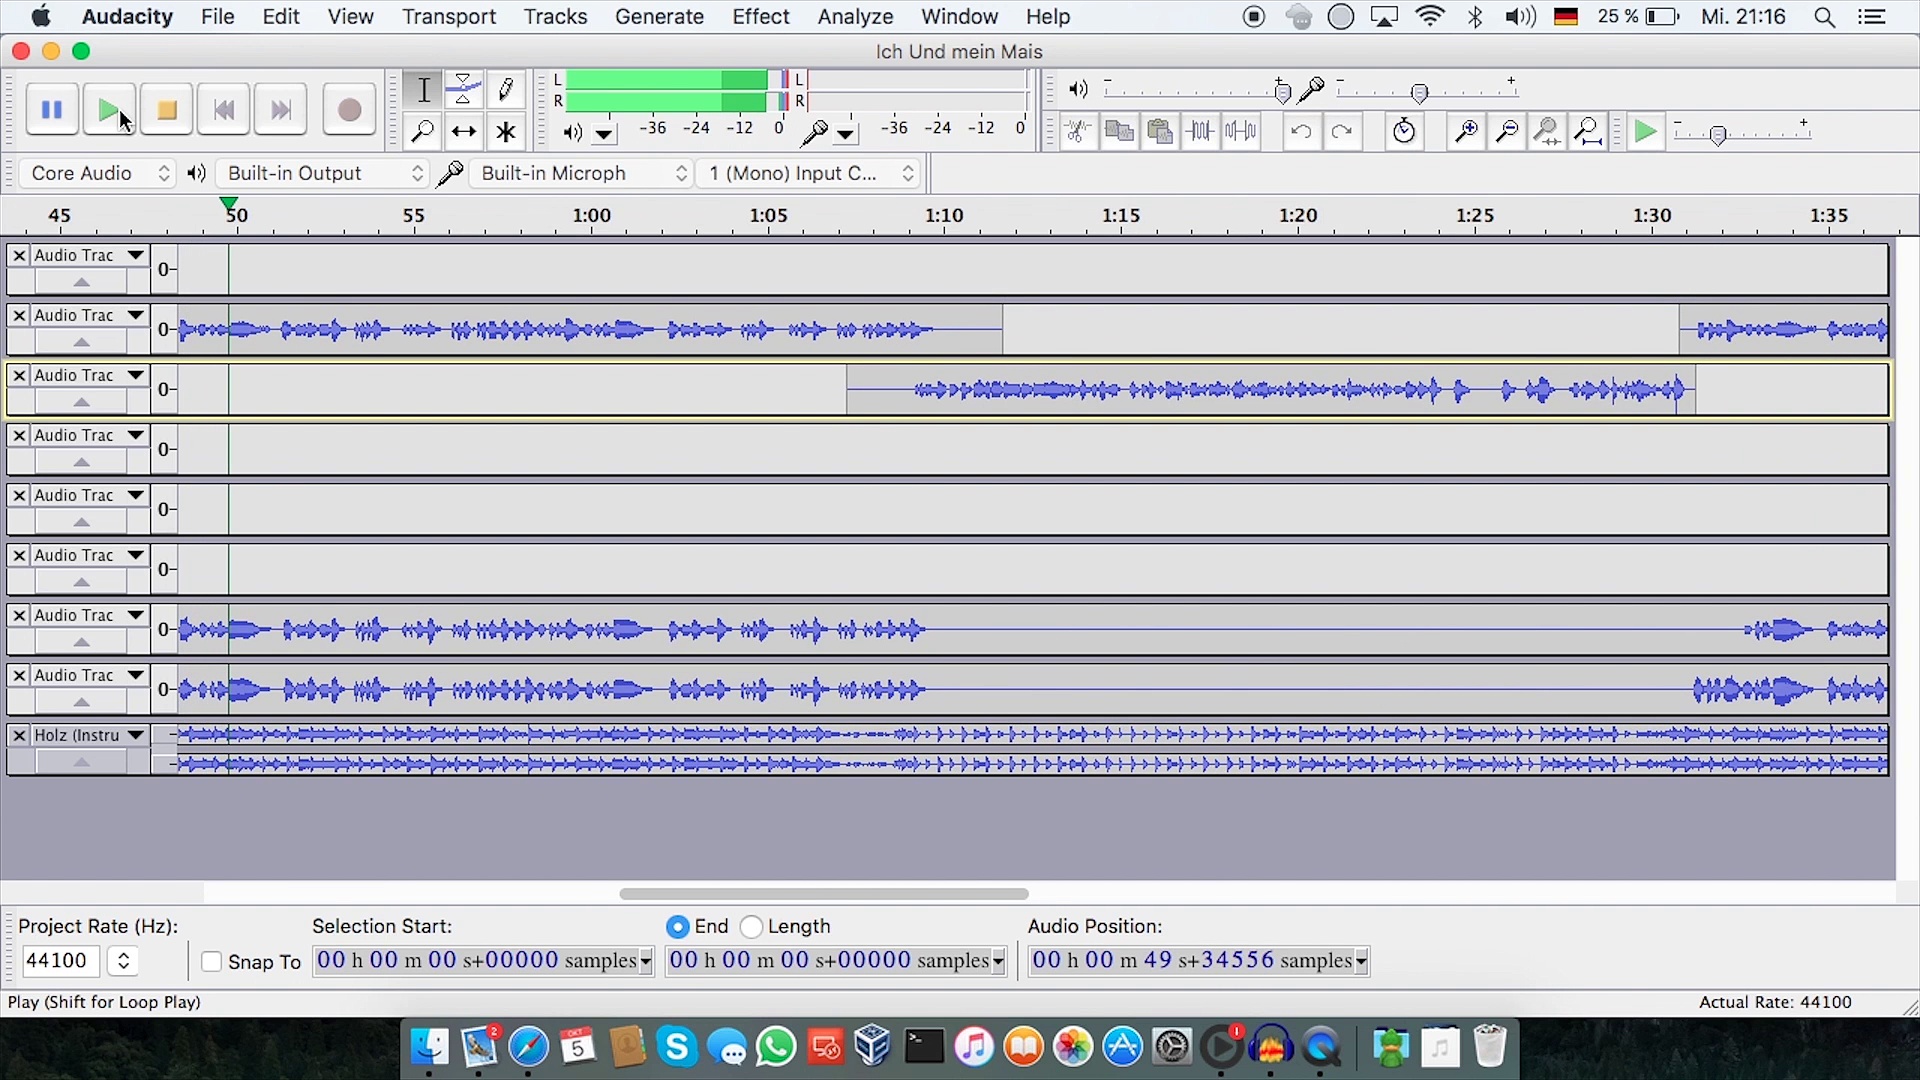1920x1080 pixels.
Task: Select the Envelope tool
Action: coord(464,89)
